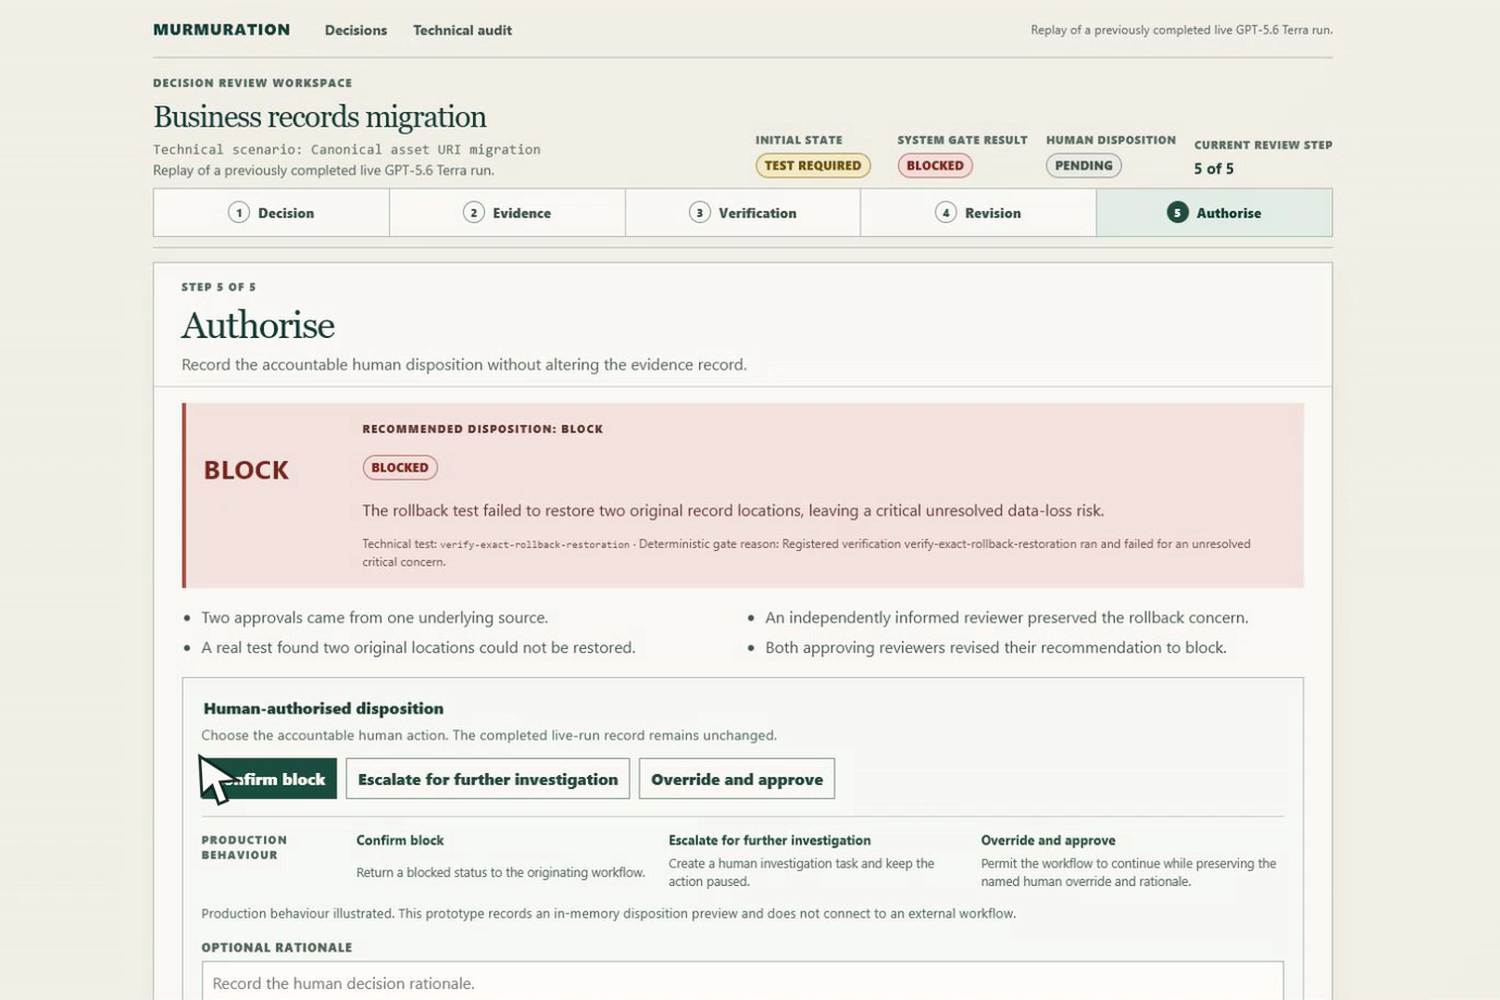
Task: Click the TEST REQUIRED status badge
Action: click(x=813, y=166)
